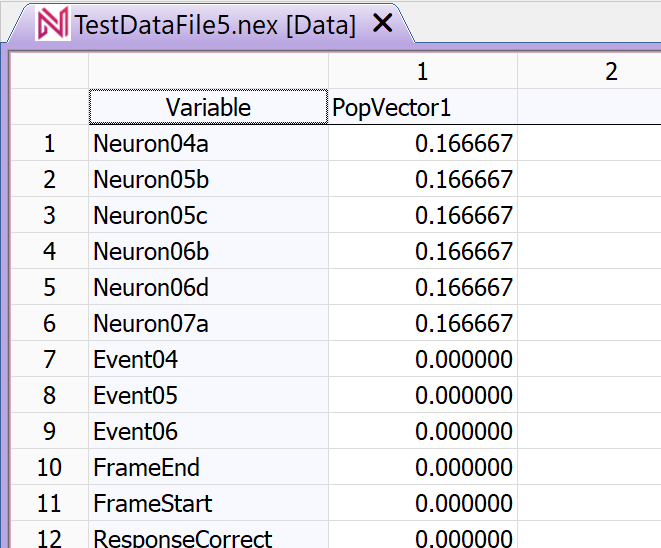Screen dimensions: 661x548
Task: Click the PopVector1 value for Neuron06d
Action: 422,287
